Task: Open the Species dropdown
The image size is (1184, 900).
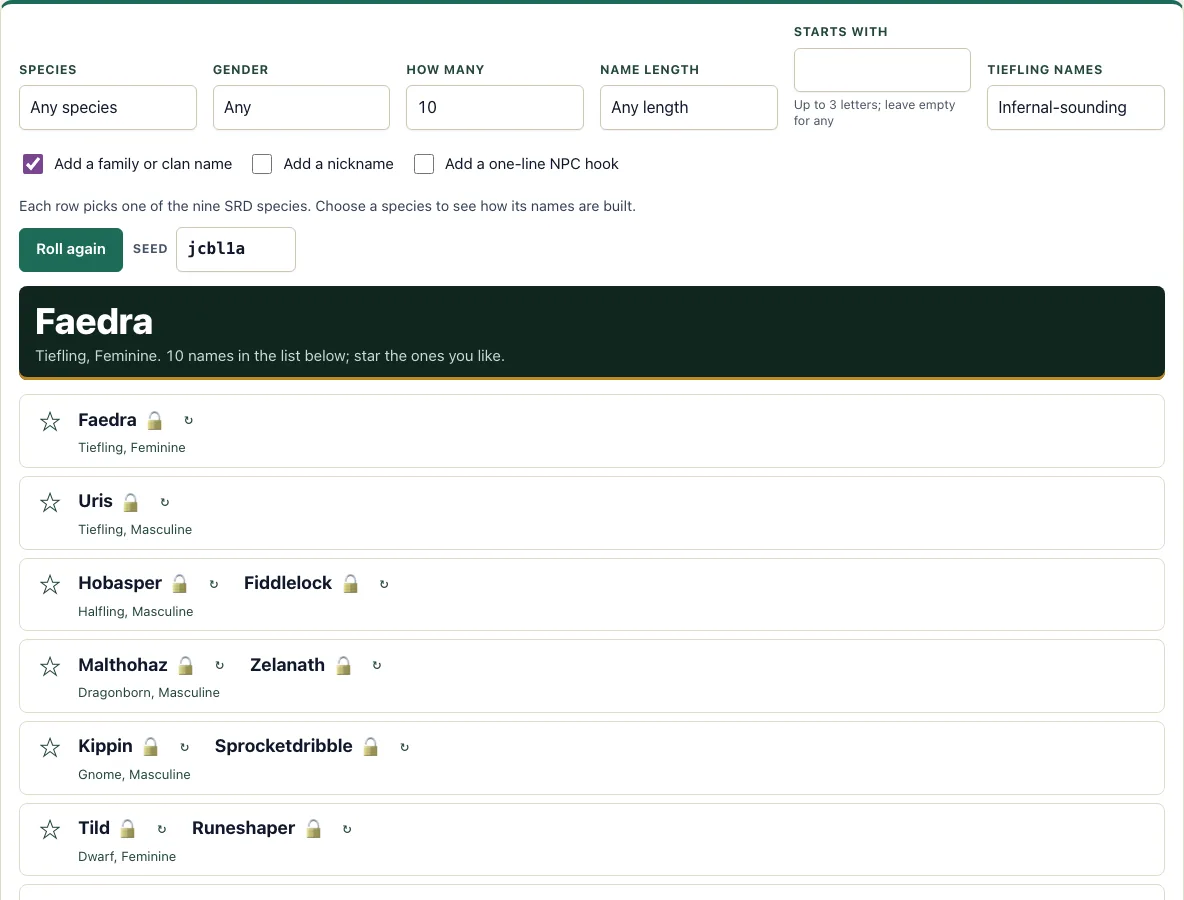Action: [108, 107]
